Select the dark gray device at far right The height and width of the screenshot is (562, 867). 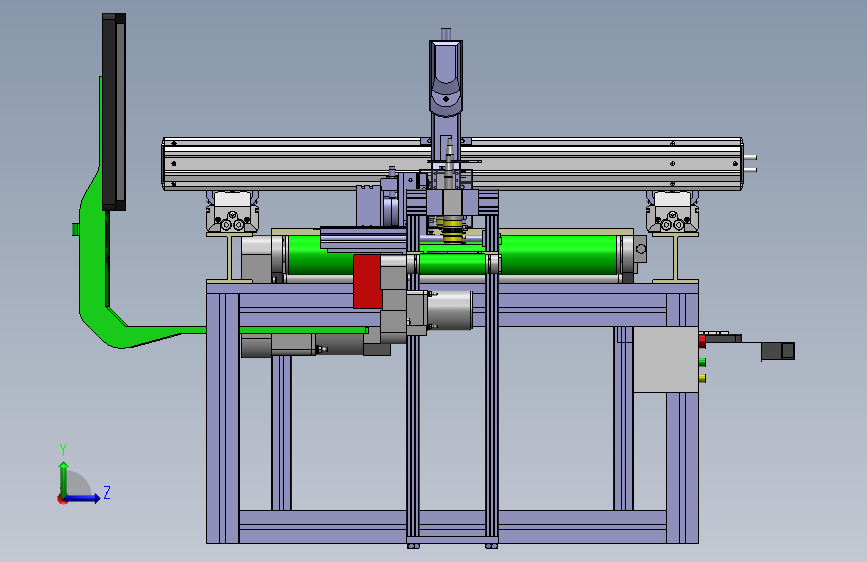coord(778,351)
